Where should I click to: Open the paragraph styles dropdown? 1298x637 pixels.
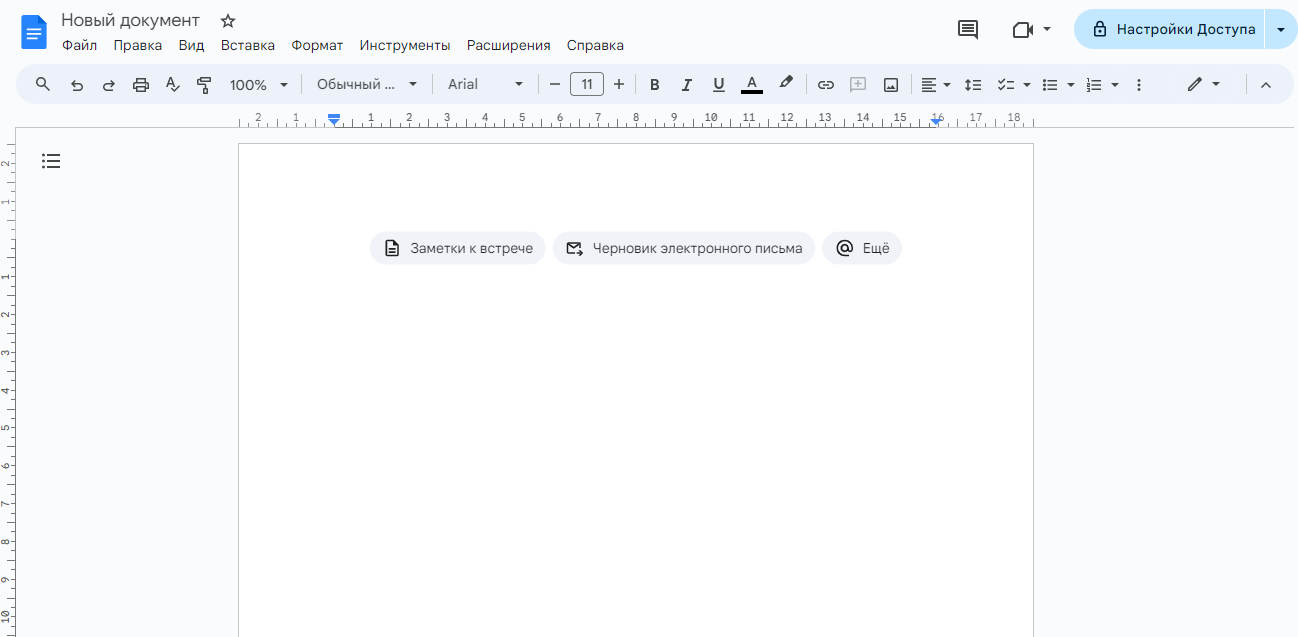coord(365,84)
